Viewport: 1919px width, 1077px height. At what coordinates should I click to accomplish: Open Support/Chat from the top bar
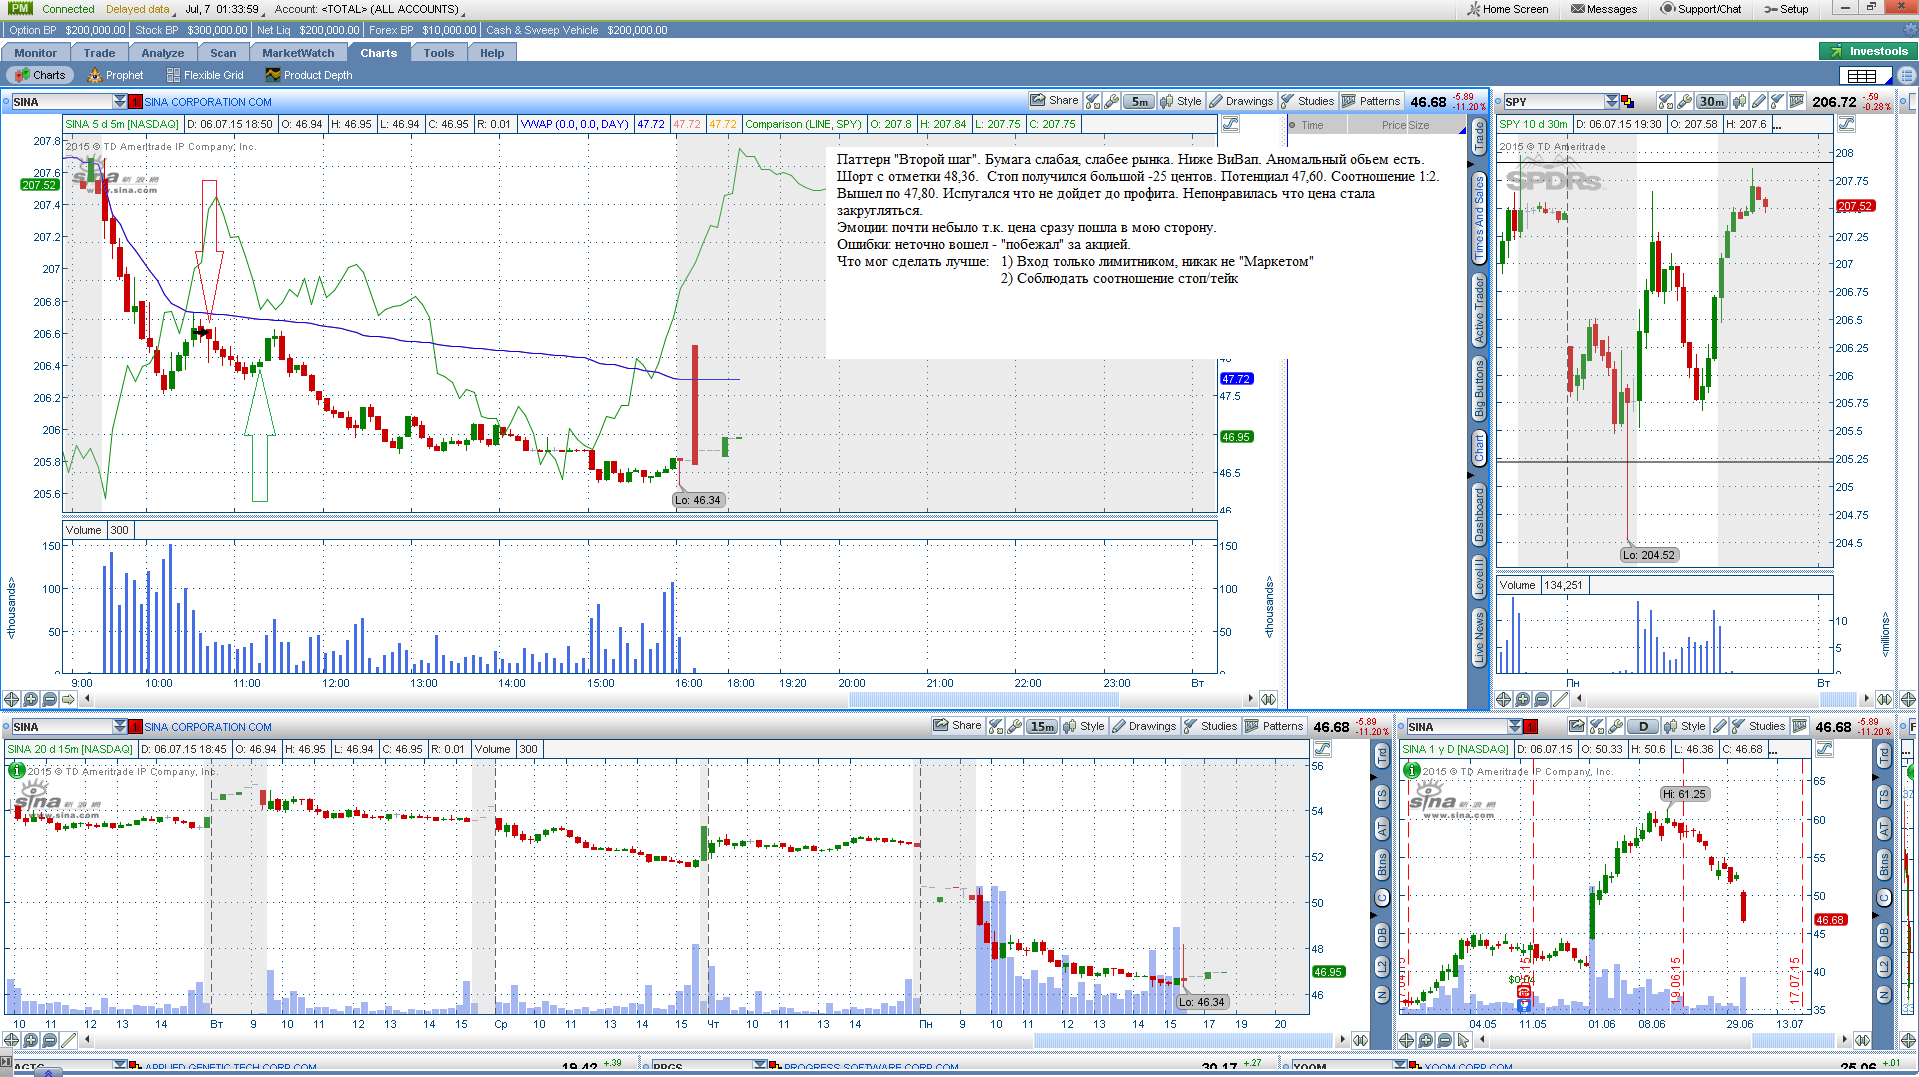coord(1701,9)
